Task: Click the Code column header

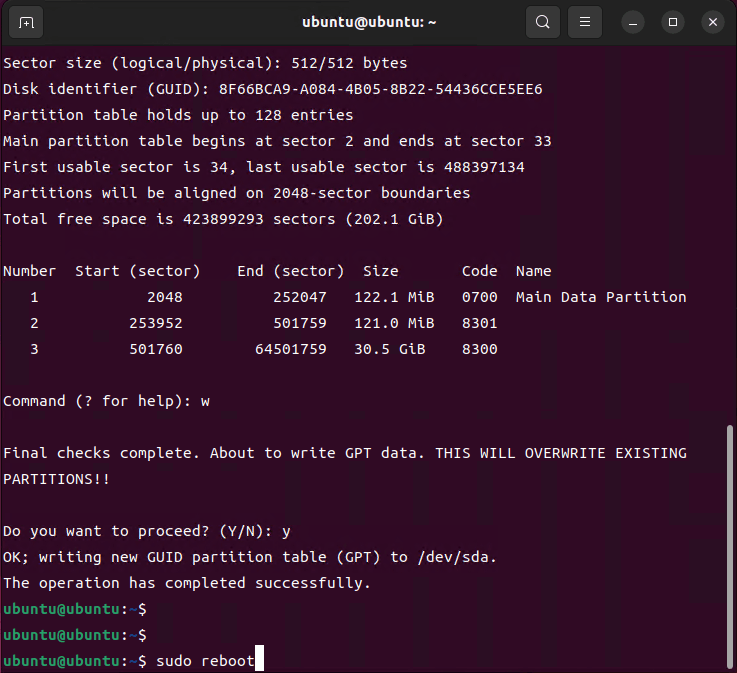Action: point(479,271)
